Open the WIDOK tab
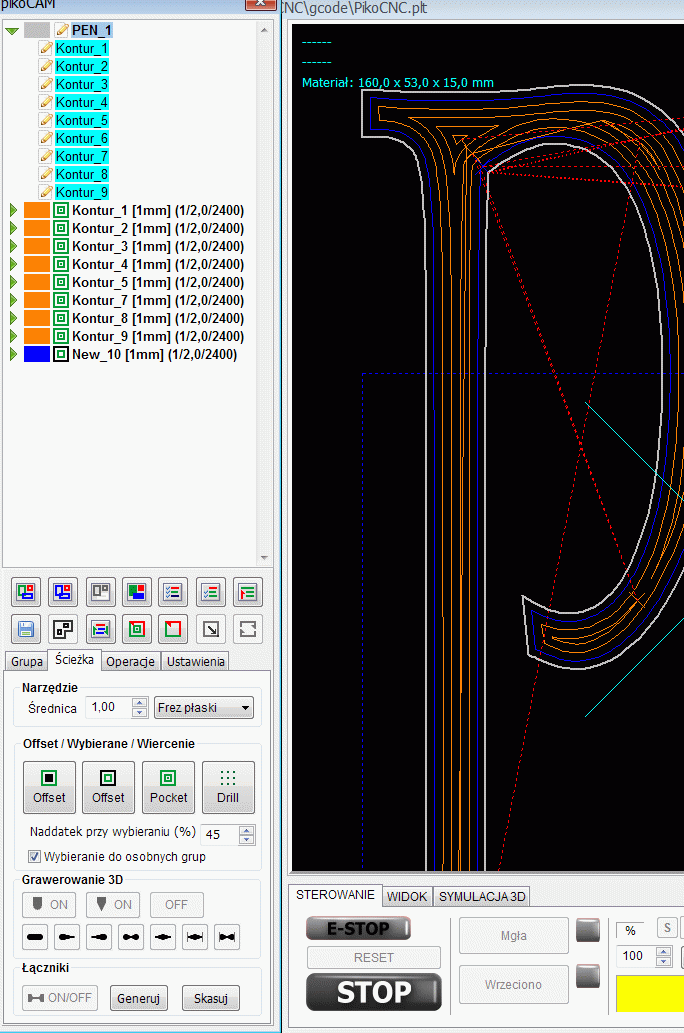Viewport: 684px width, 1033px height. (407, 897)
